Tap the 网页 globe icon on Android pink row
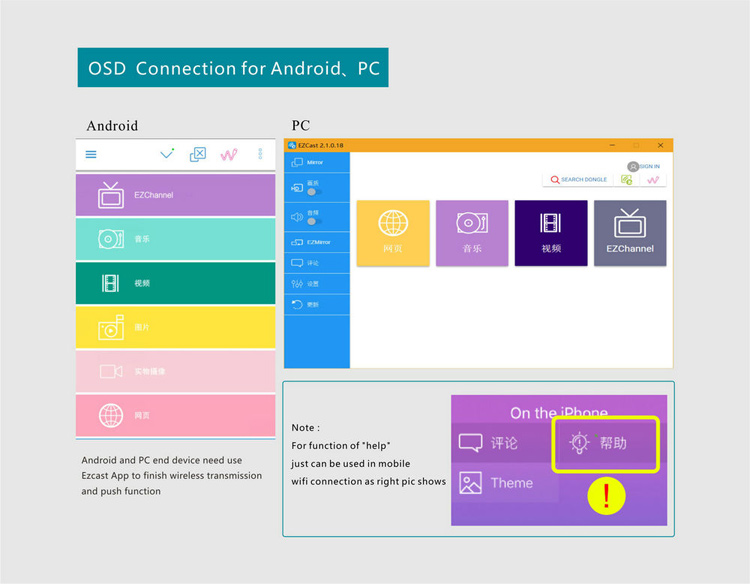 111,415
